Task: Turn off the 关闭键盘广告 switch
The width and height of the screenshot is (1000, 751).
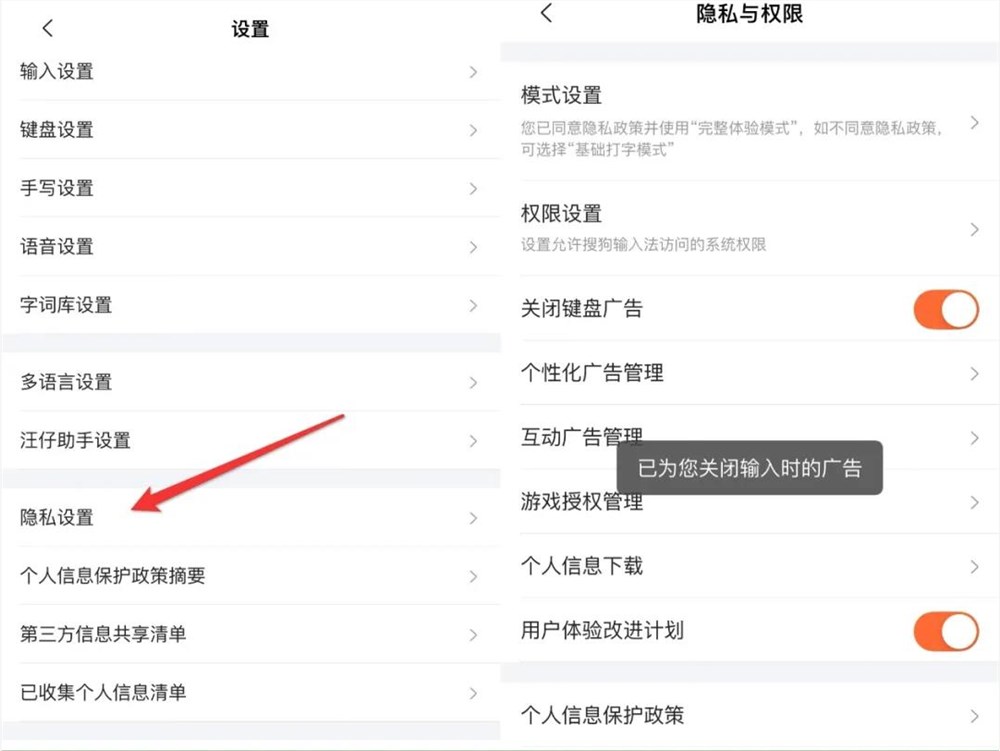Action: point(946,309)
